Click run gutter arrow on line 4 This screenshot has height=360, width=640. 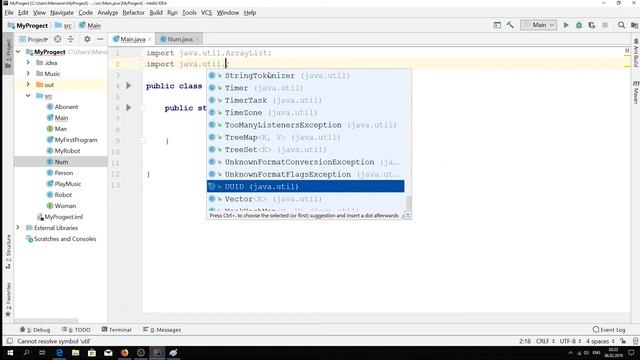(x=129, y=86)
